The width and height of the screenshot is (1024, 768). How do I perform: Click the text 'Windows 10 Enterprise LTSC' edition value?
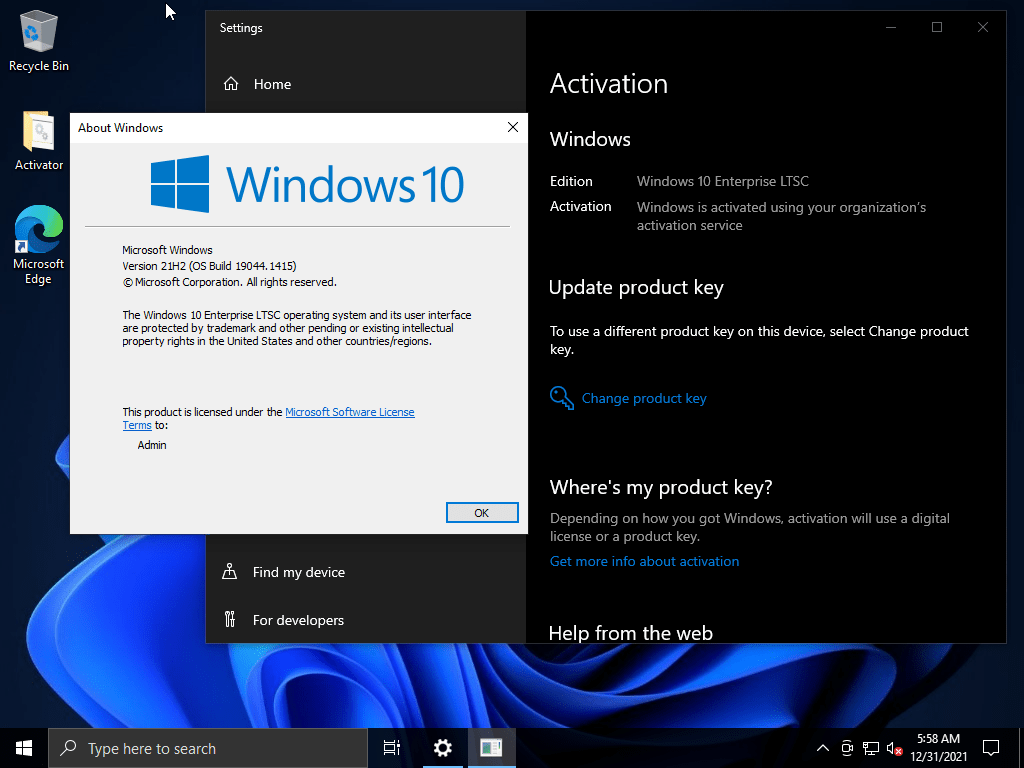pyautogui.click(x=722, y=181)
